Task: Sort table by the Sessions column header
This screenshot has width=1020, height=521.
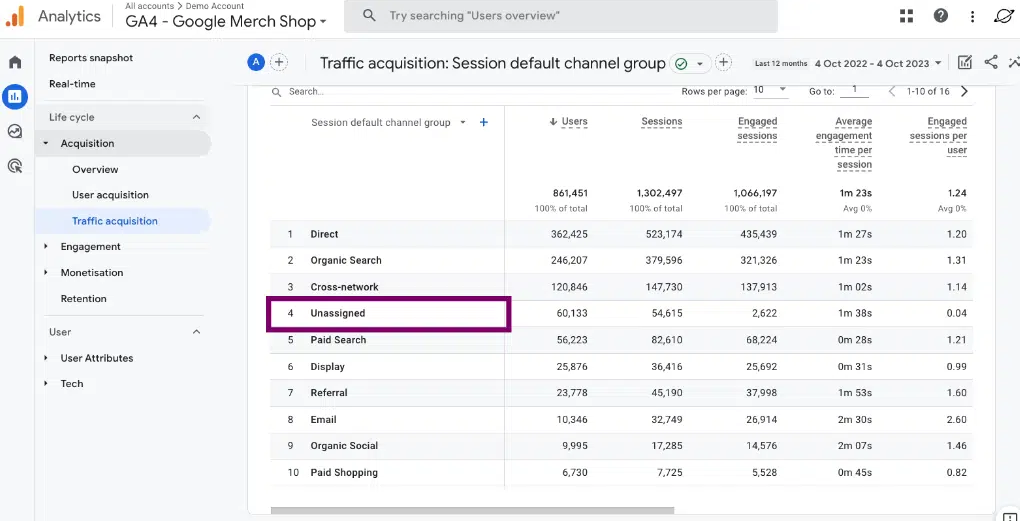Action: [x=661, y=122]
